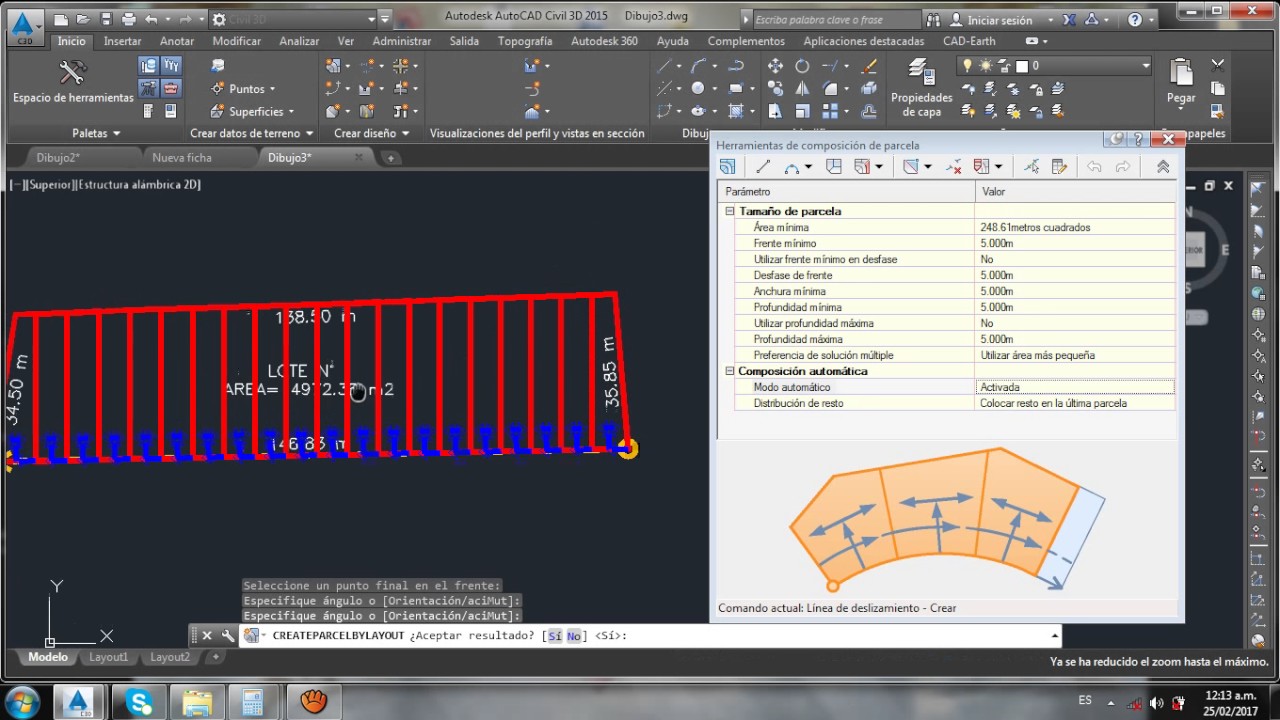Switch to Layout2 tab

pos(170,657)
